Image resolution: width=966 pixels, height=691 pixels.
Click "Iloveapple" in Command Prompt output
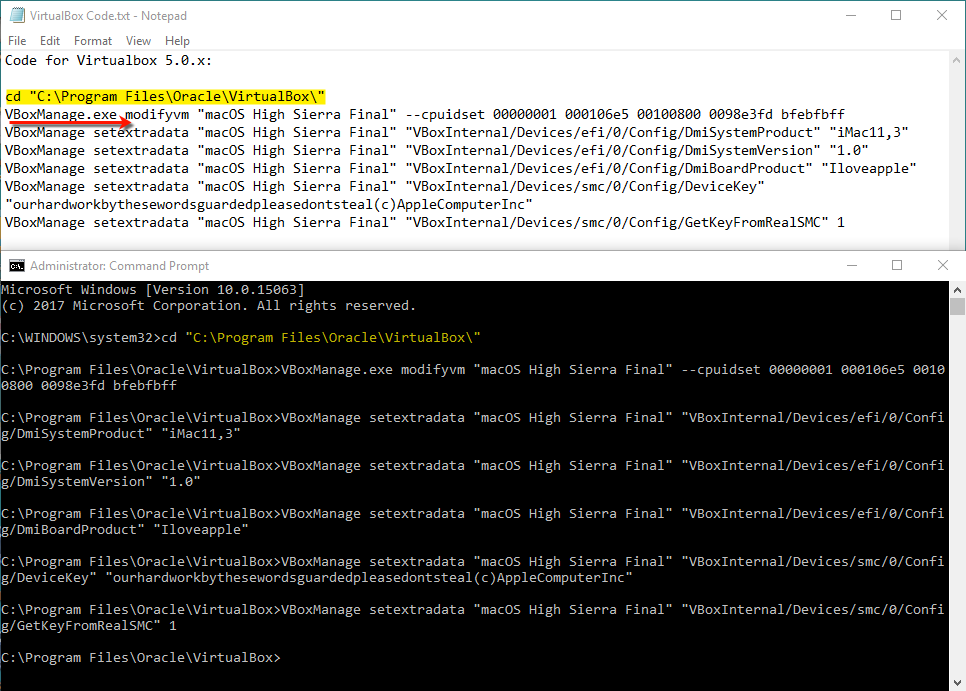201,530
